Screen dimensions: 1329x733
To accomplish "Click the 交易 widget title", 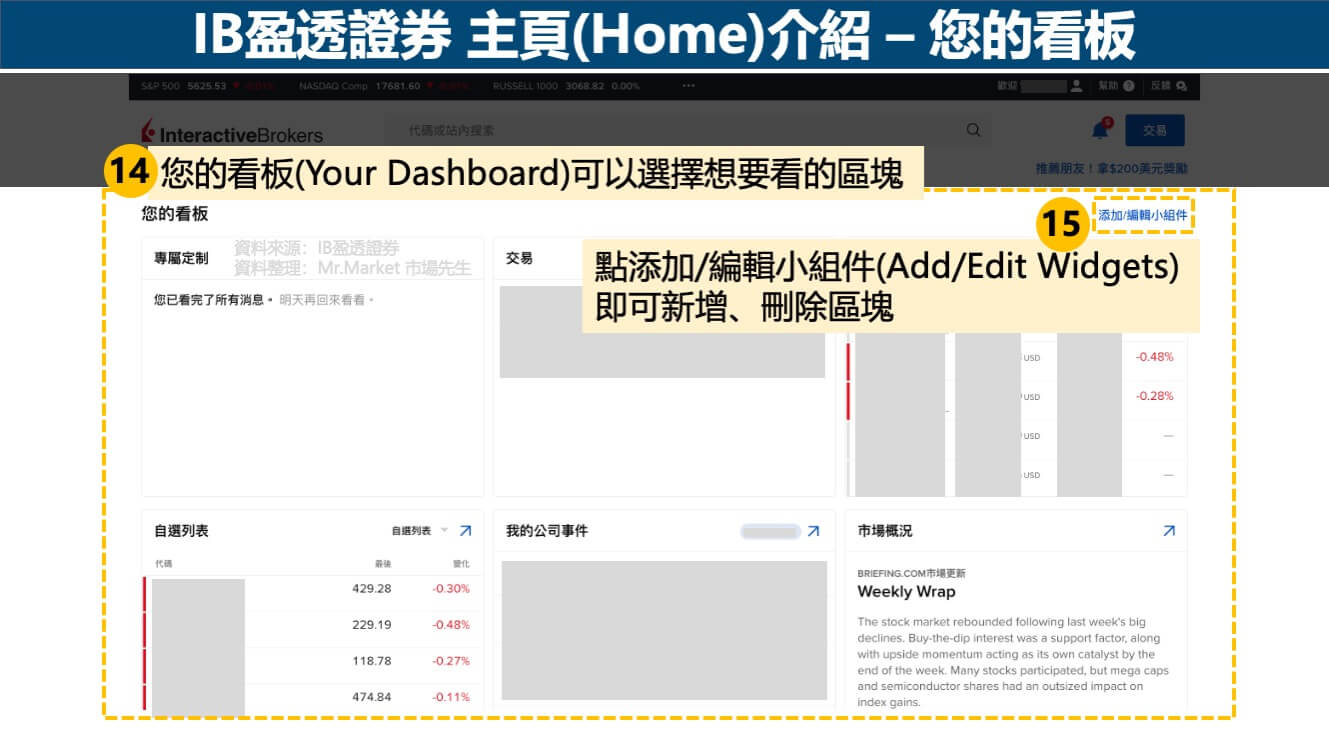I will 519,258.
